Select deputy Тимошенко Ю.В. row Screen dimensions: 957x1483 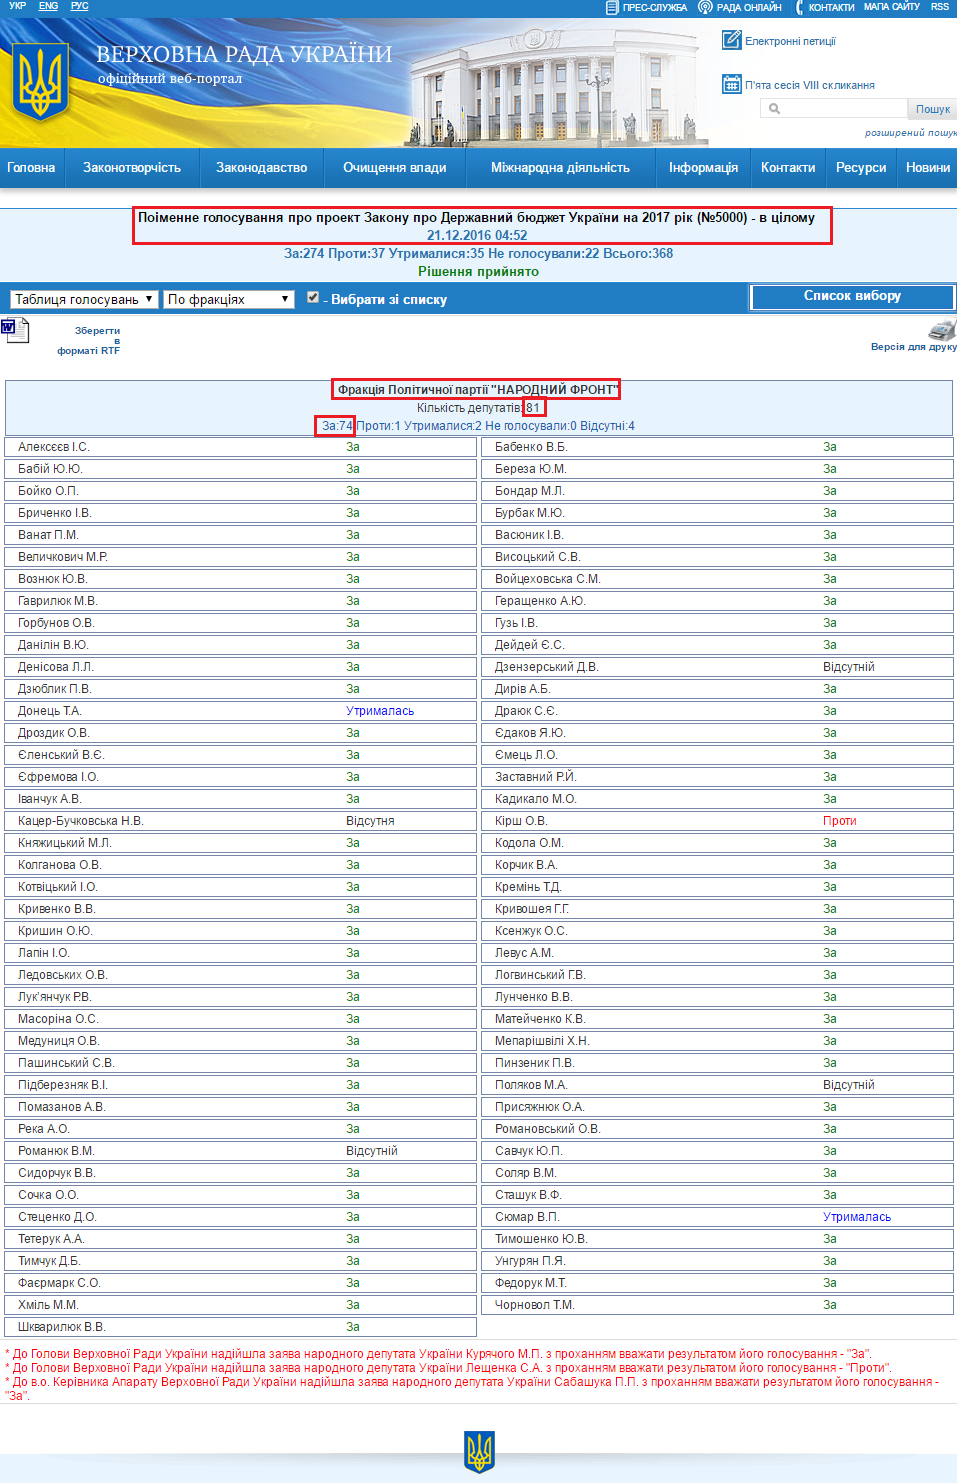[x=717, y=1239]
